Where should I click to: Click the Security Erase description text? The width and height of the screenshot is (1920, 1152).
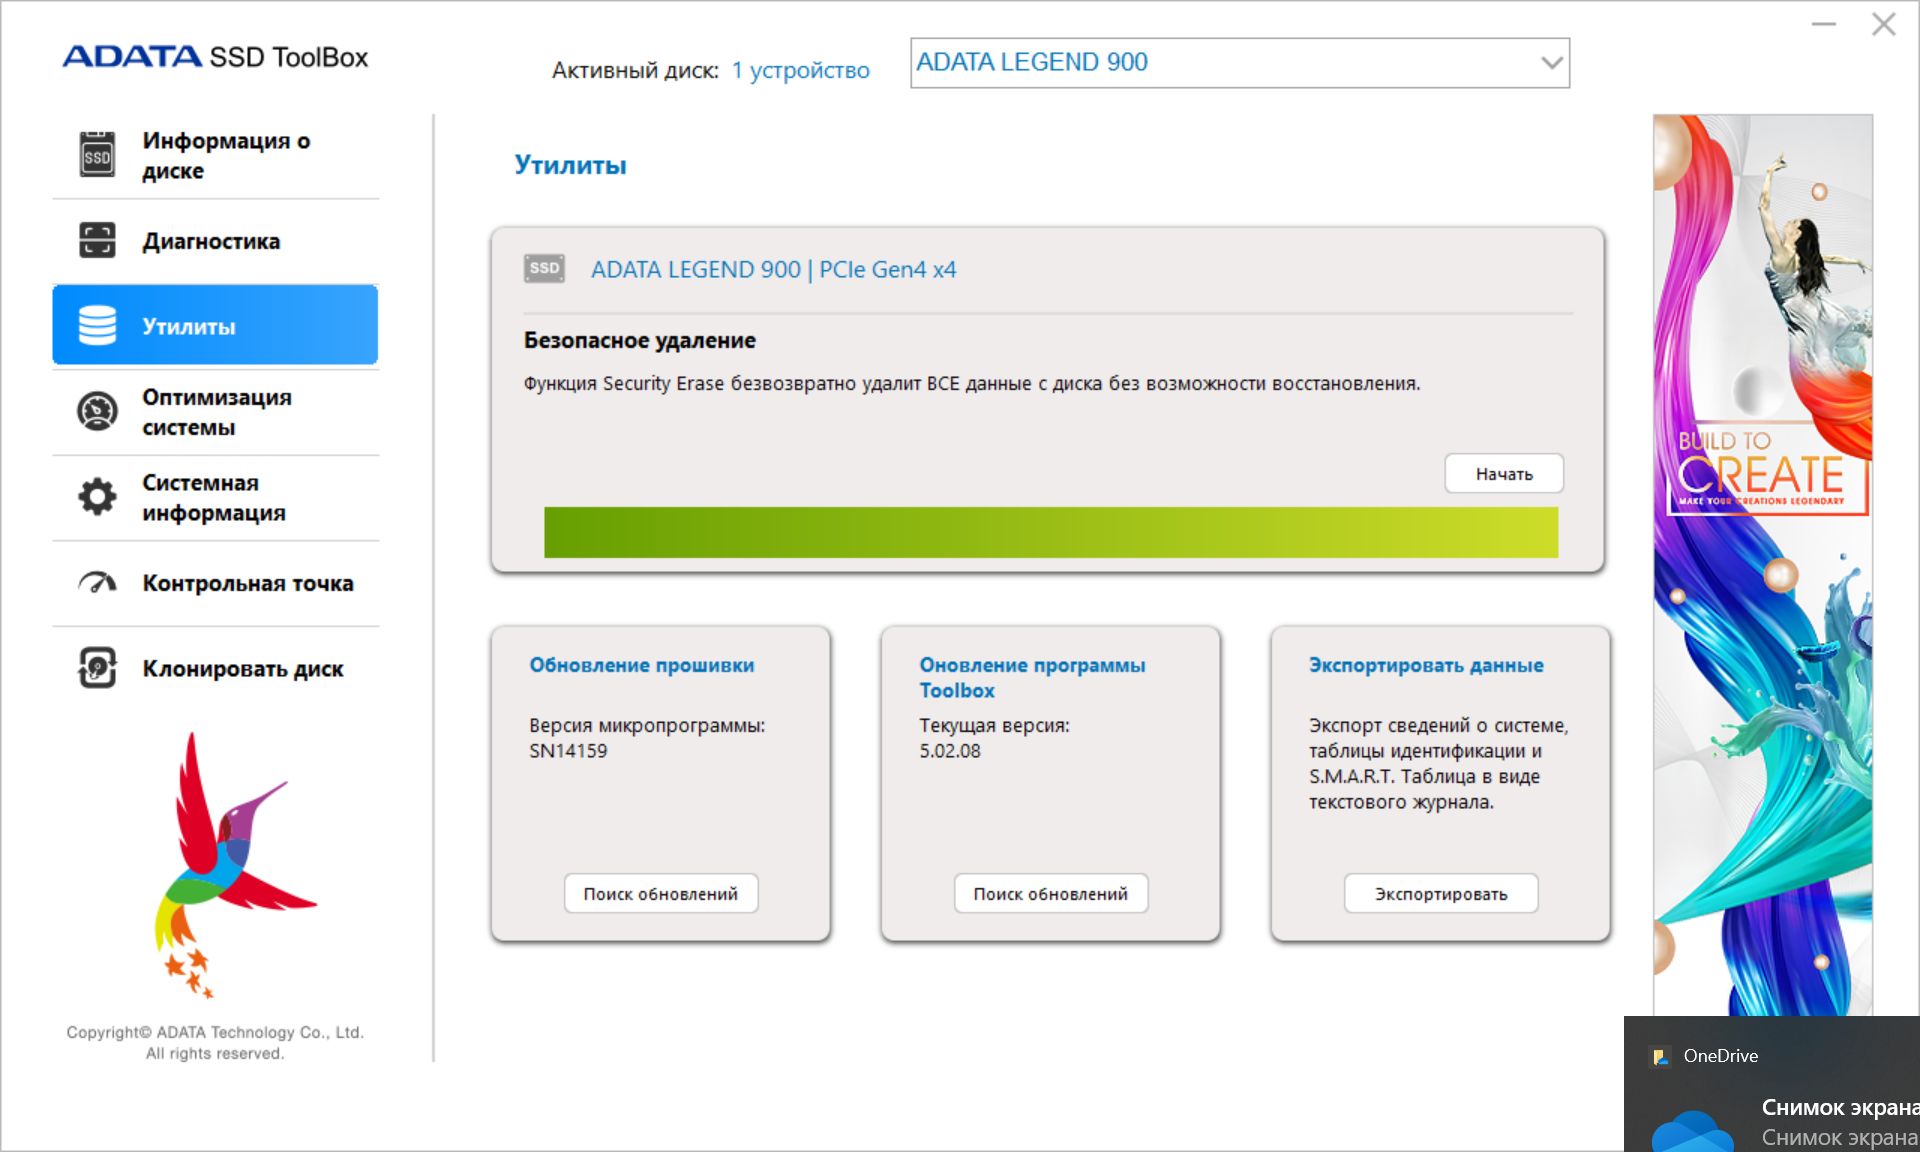pos(972,384)
